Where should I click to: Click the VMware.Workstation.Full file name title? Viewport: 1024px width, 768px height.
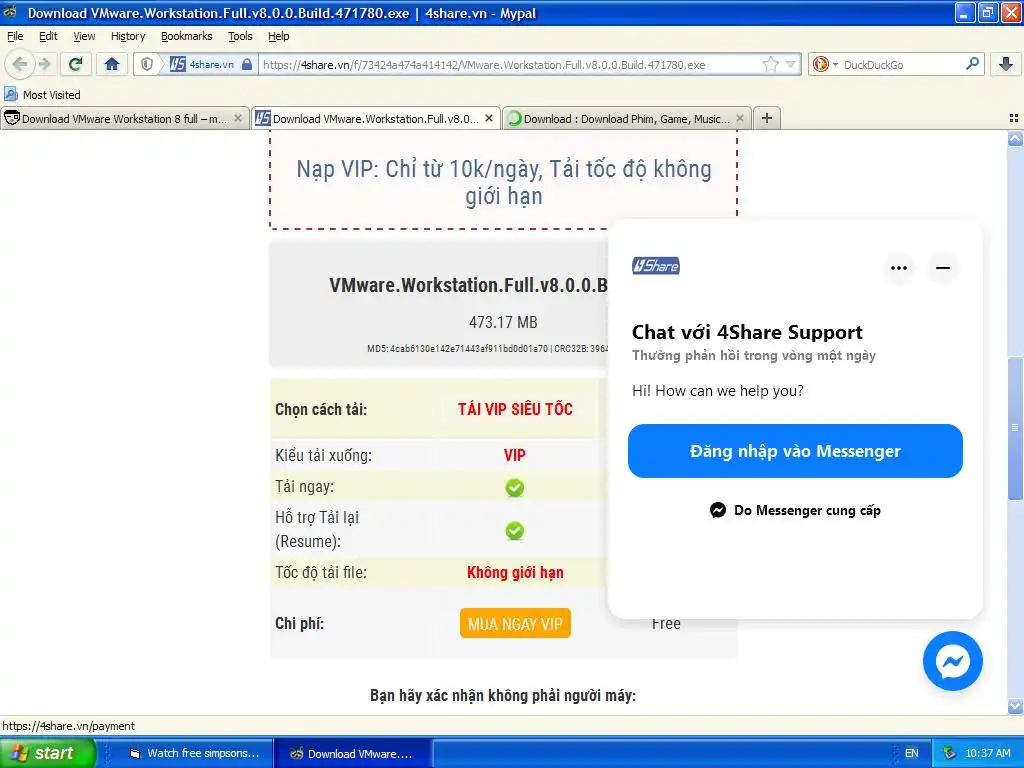pyautogui.click(x=468, y=285)
